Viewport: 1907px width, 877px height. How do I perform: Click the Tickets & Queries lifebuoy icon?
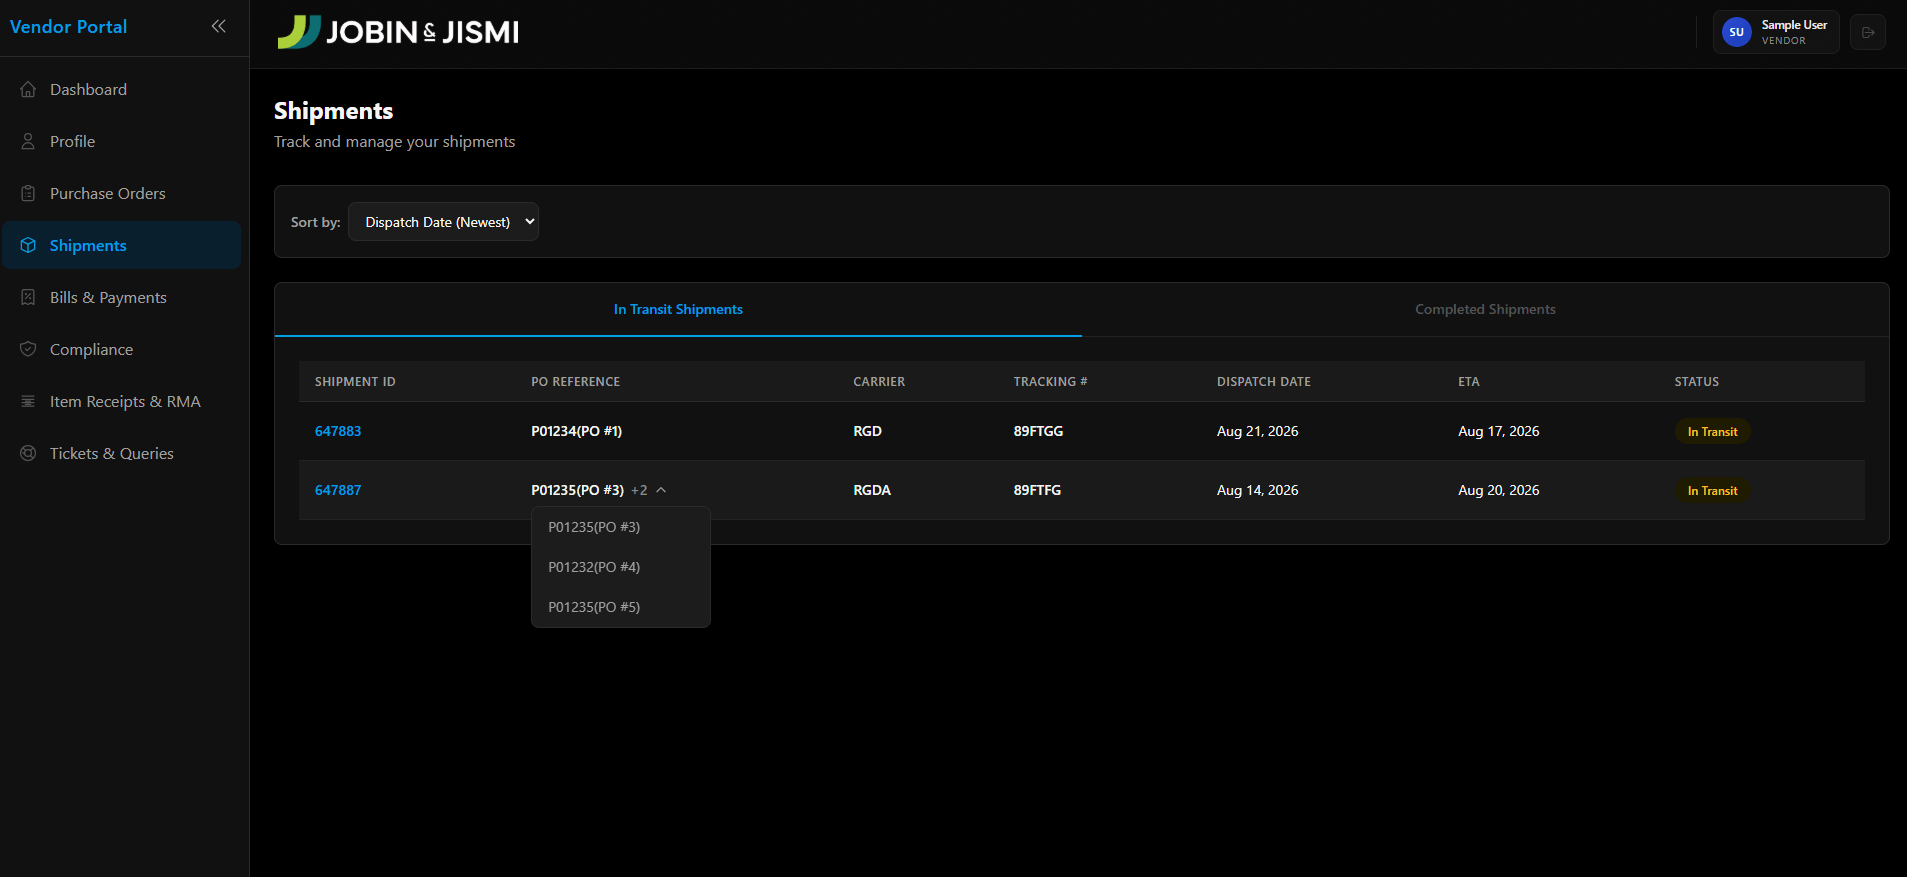point(28,453)
